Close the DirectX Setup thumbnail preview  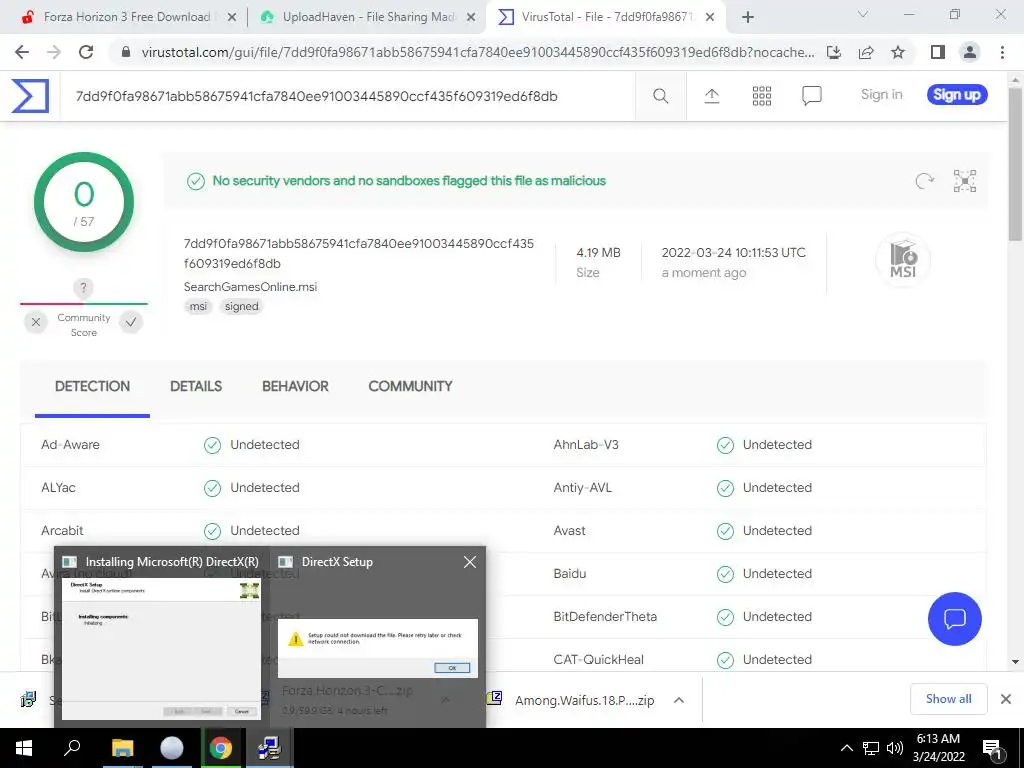(x=470, y=562)
